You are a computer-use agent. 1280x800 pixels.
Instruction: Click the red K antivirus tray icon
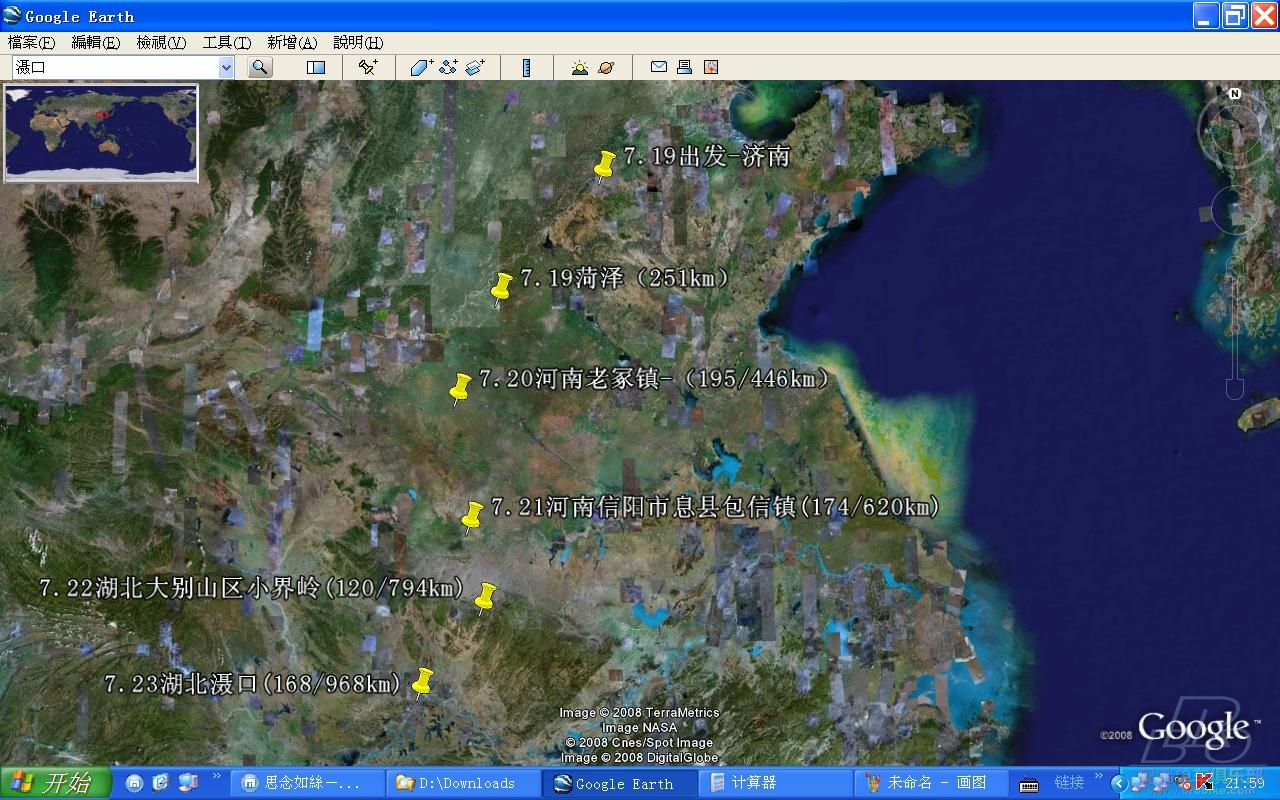click(1205, 782)
